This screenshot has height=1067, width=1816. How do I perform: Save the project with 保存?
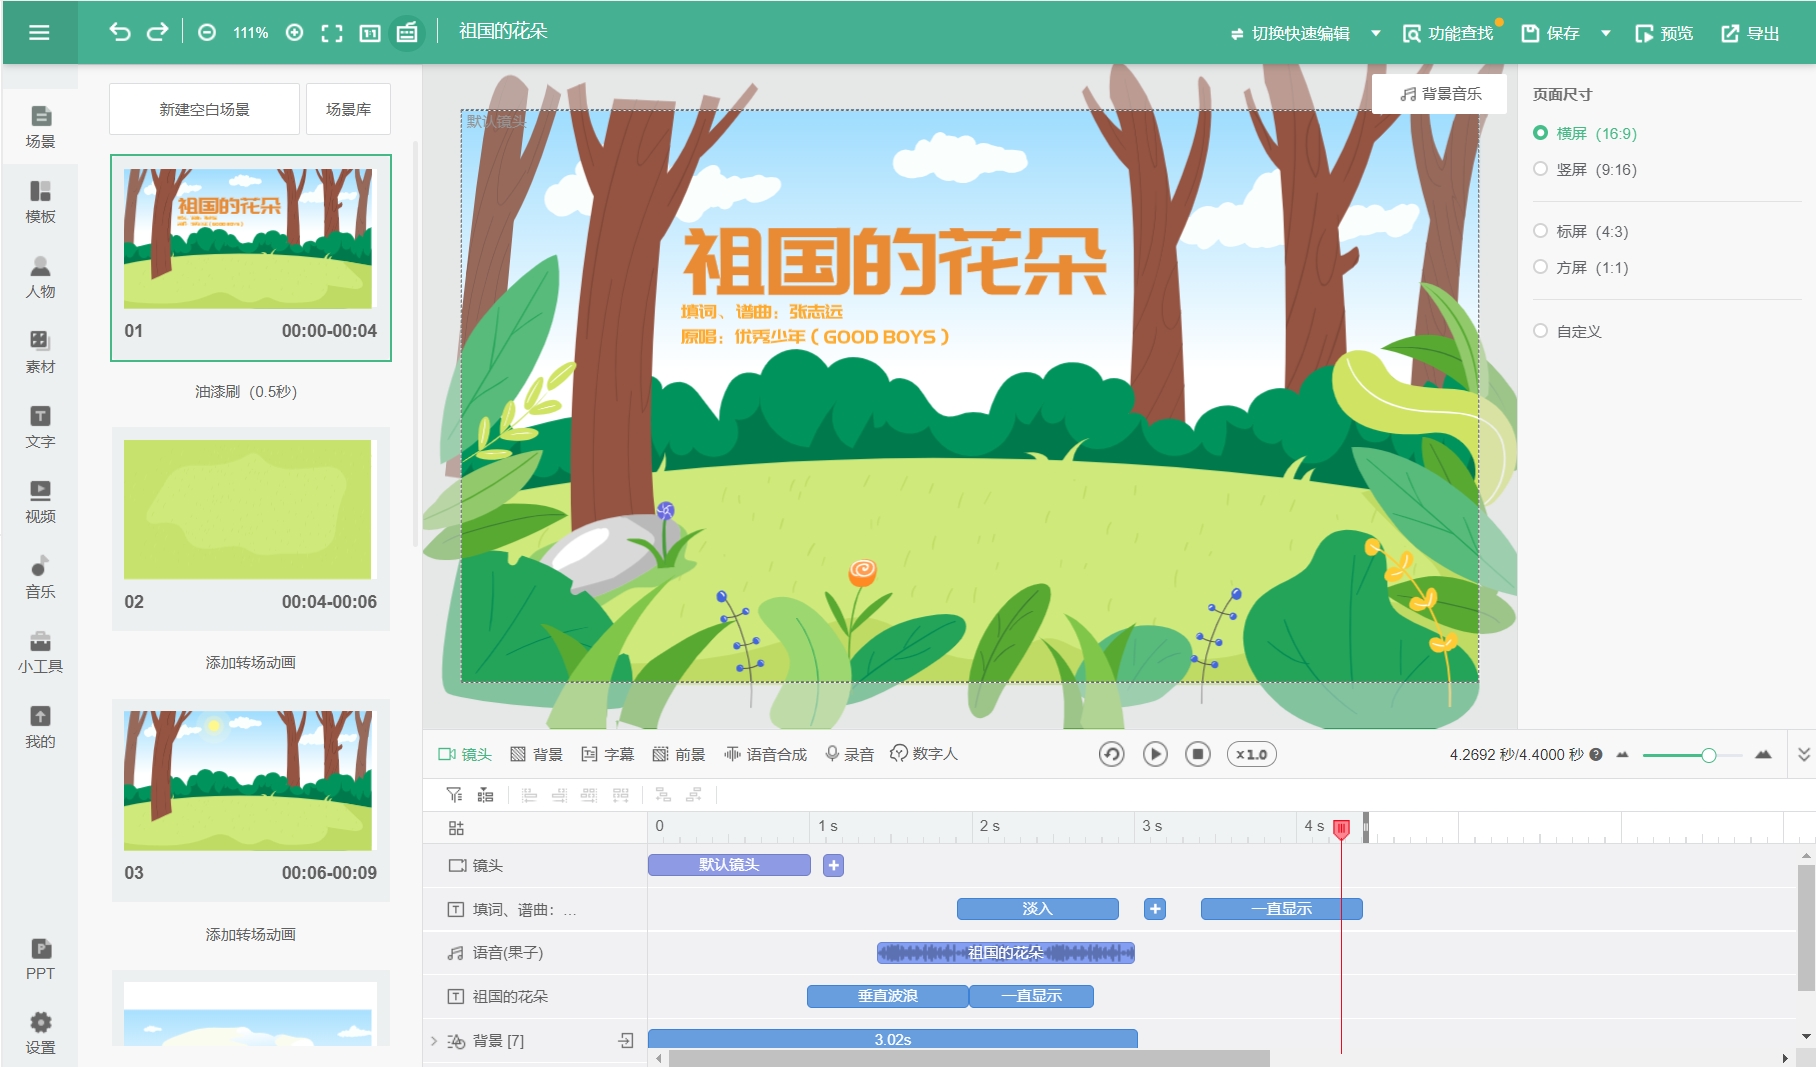click(1551, 33)
